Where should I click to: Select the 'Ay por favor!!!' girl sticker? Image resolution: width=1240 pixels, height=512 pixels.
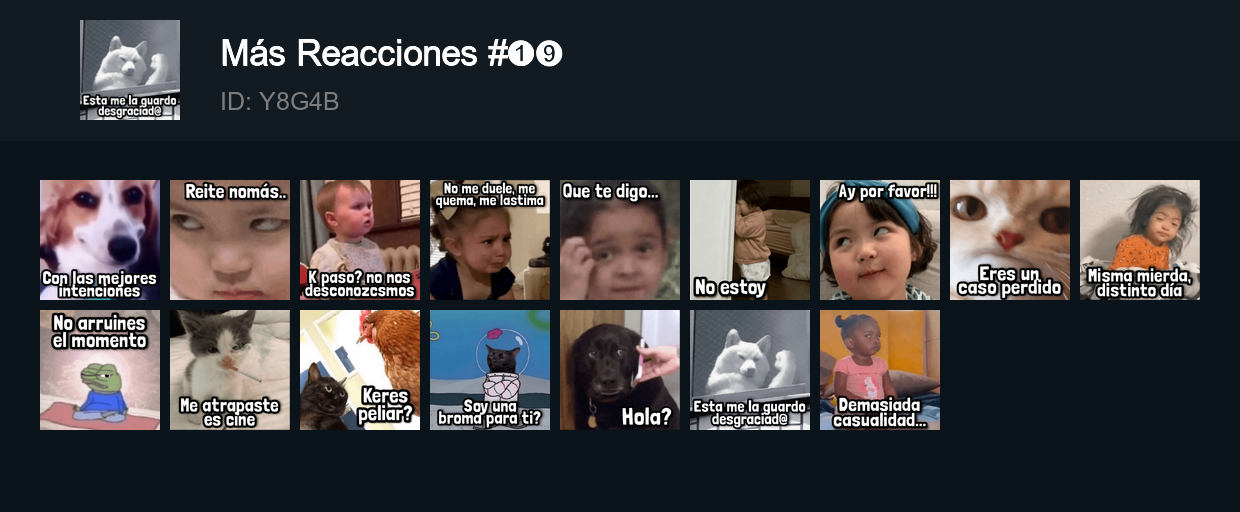point(880,240)
